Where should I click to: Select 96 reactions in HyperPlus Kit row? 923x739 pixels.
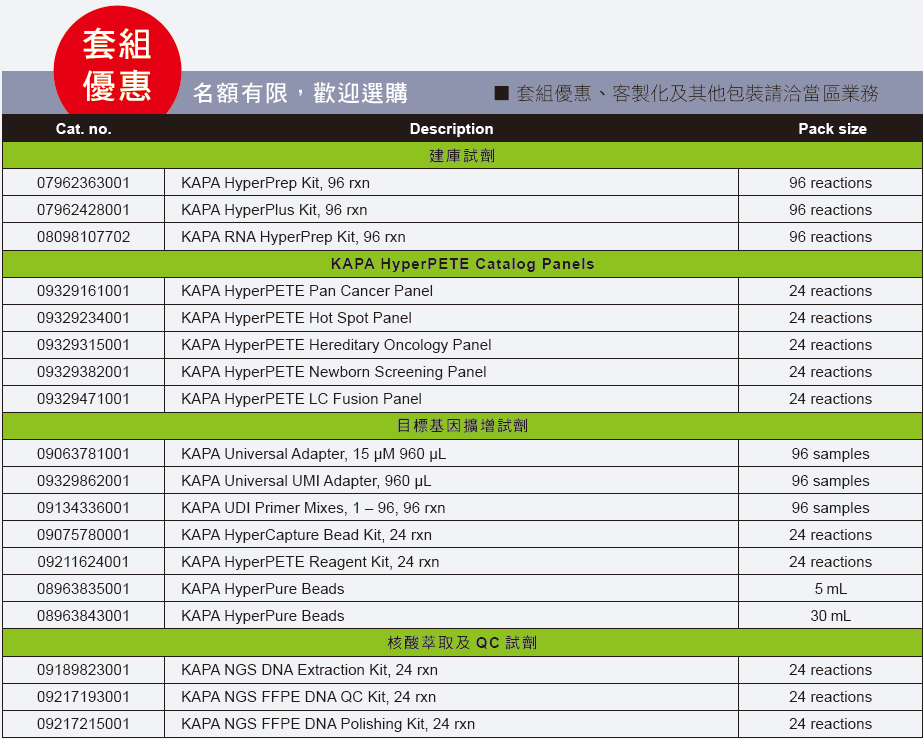point(831,210)
